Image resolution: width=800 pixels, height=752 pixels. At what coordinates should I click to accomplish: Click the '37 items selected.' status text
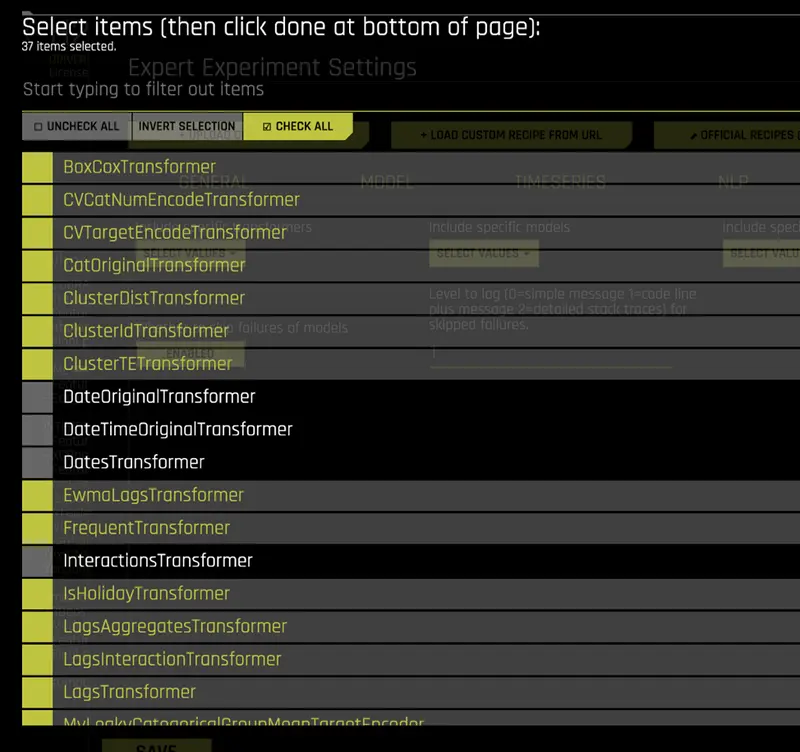click(x=69, y=46)
